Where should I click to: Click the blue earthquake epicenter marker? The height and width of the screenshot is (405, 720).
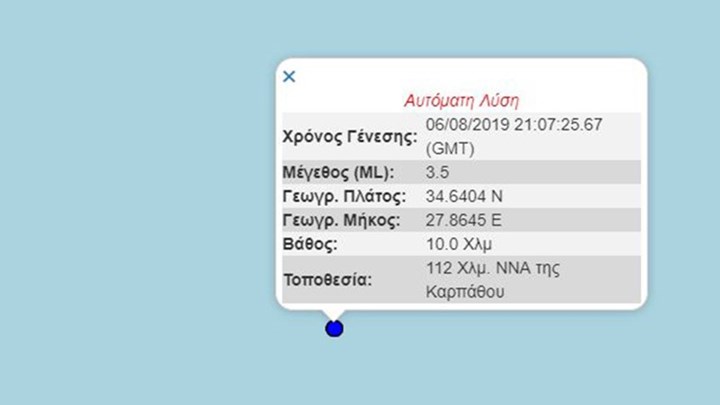pos(334,329)
